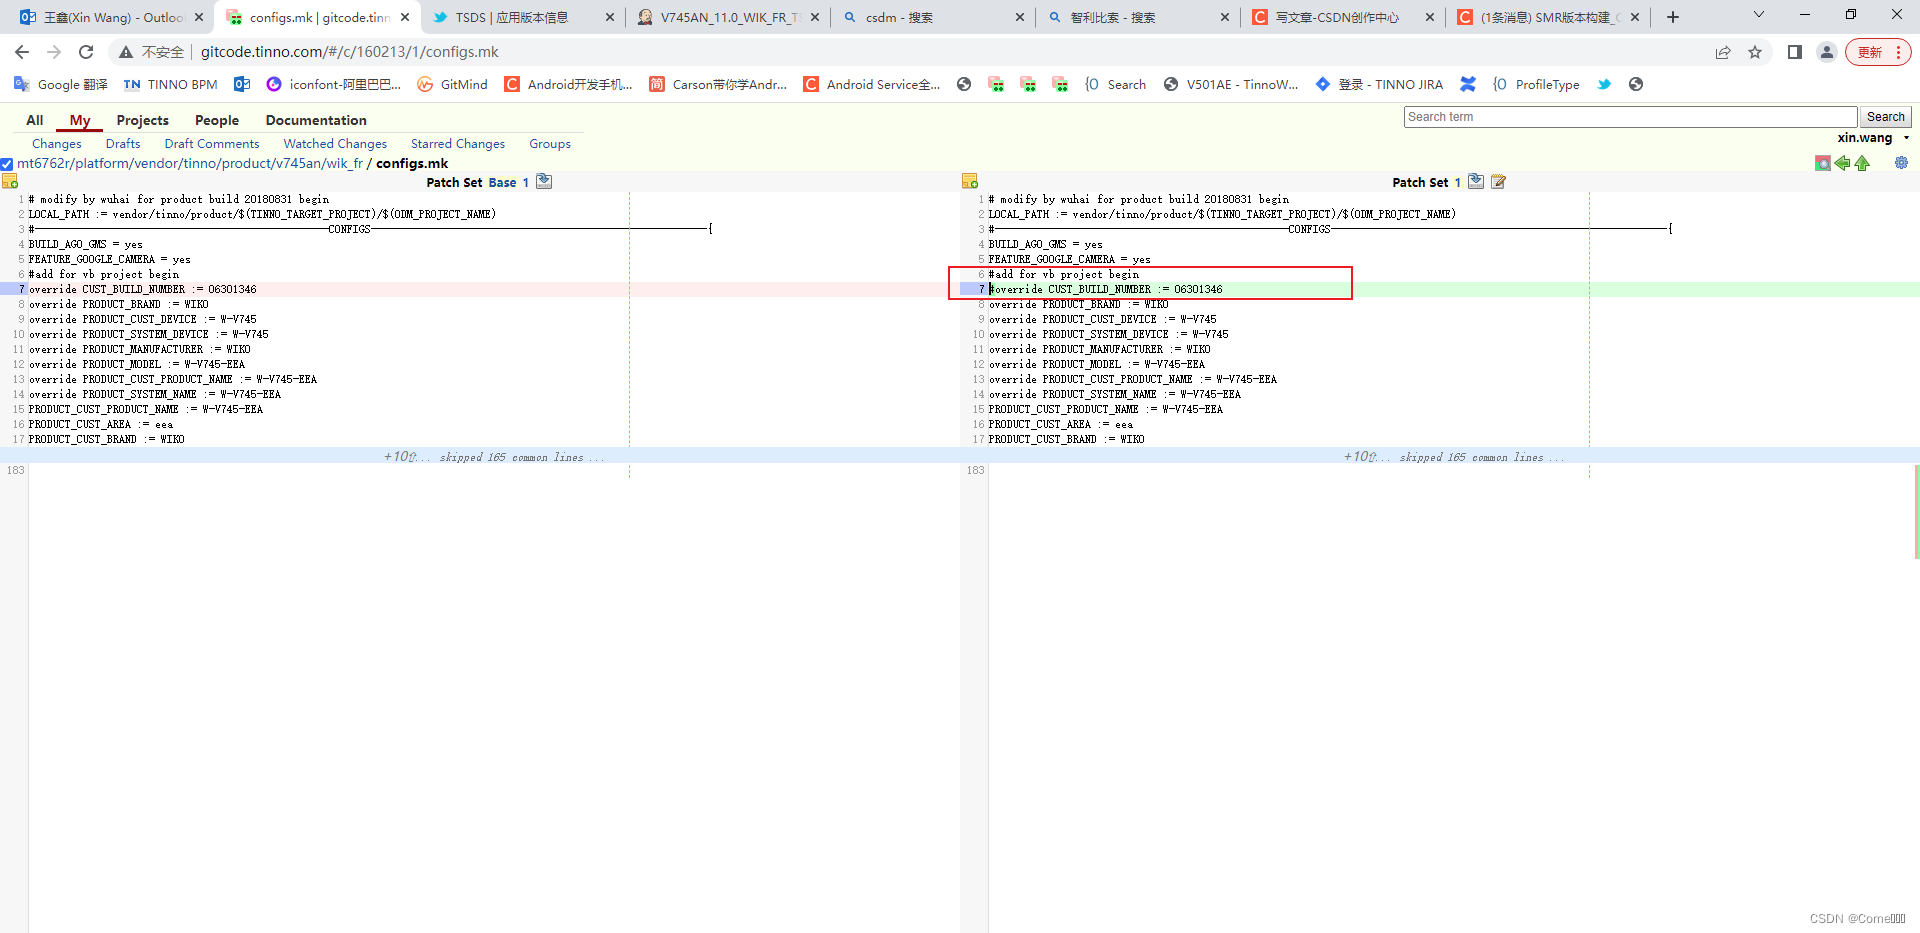Open inline edit icon for Patch Set 1

(1498, 181)
